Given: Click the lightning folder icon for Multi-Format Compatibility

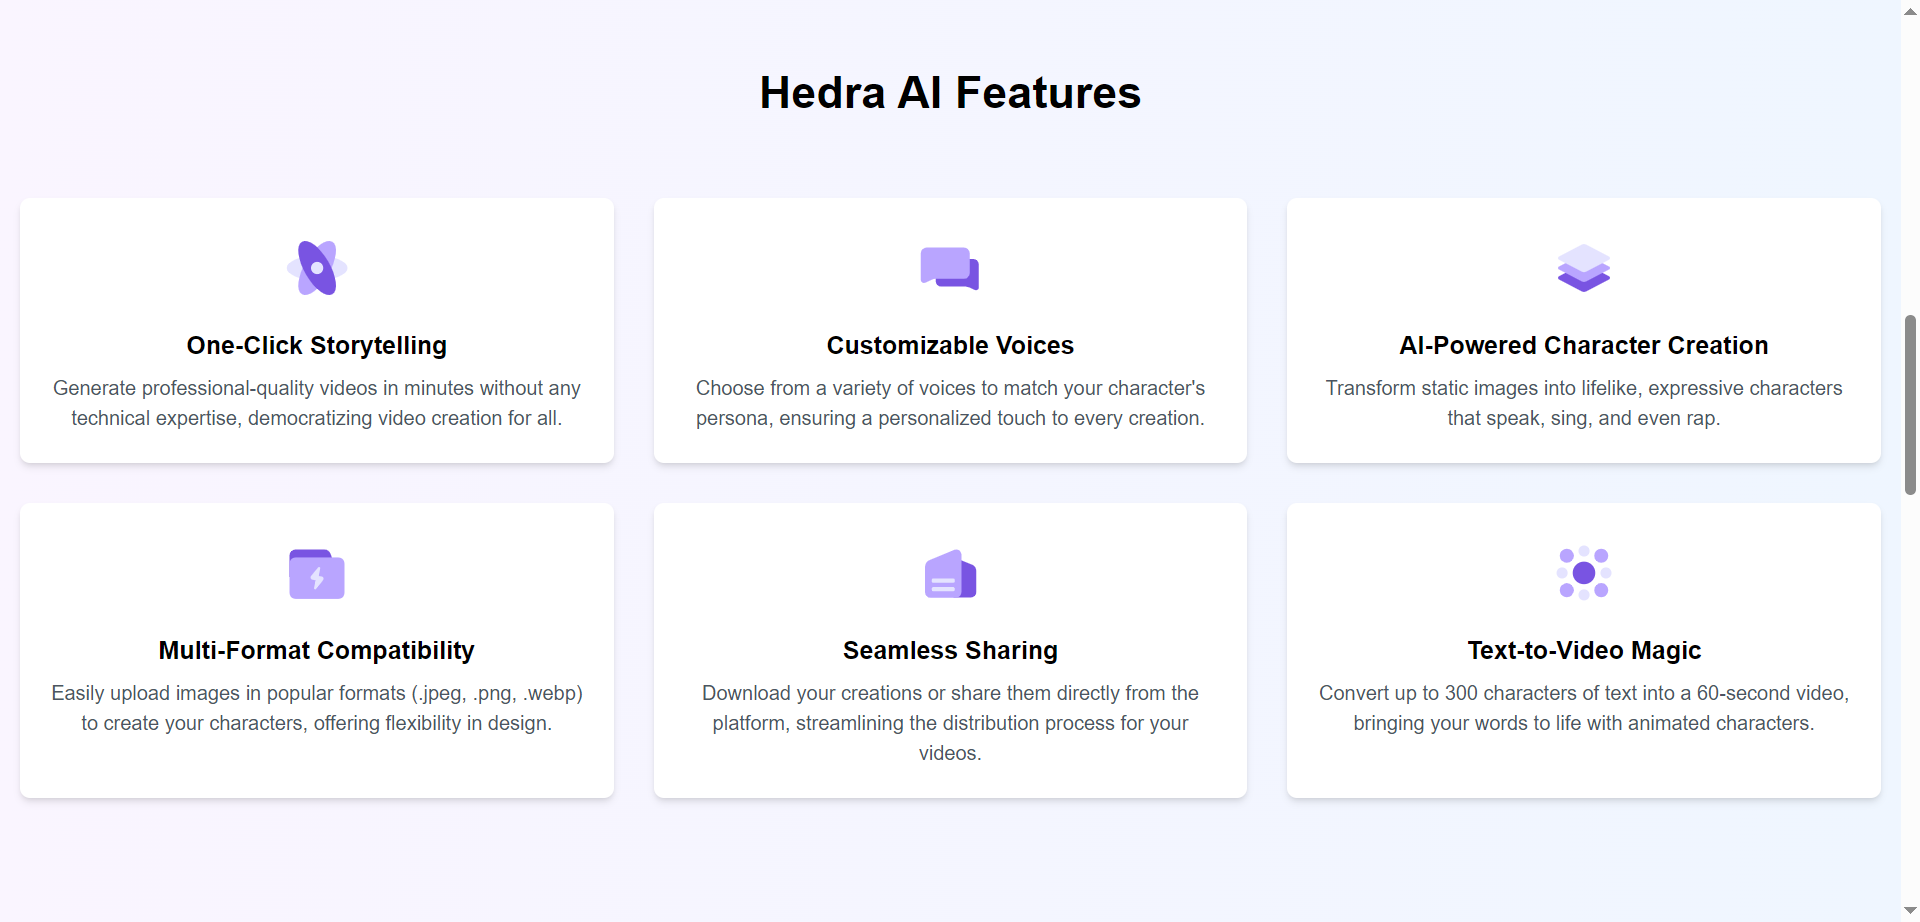Looking at the screenshot, I should click(x=317, y=574).
